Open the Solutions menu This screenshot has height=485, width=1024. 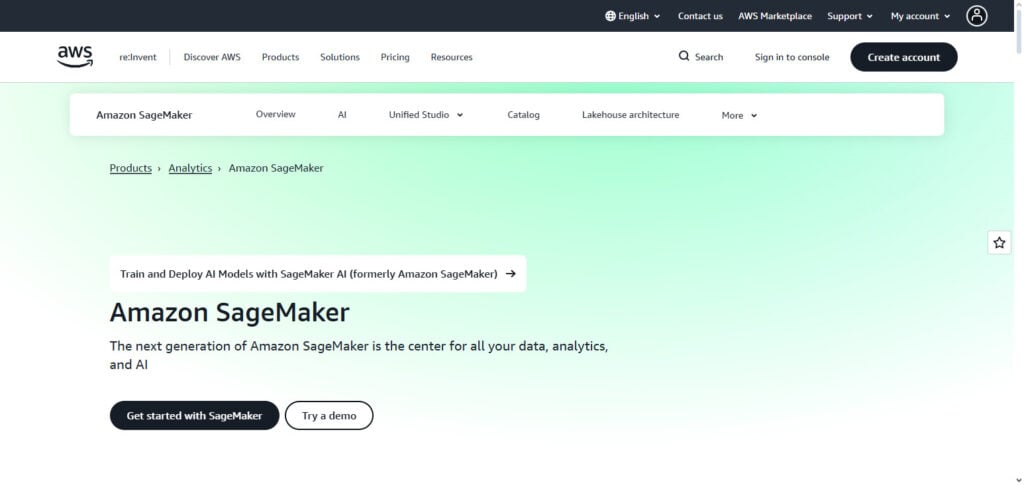point(340,57)
